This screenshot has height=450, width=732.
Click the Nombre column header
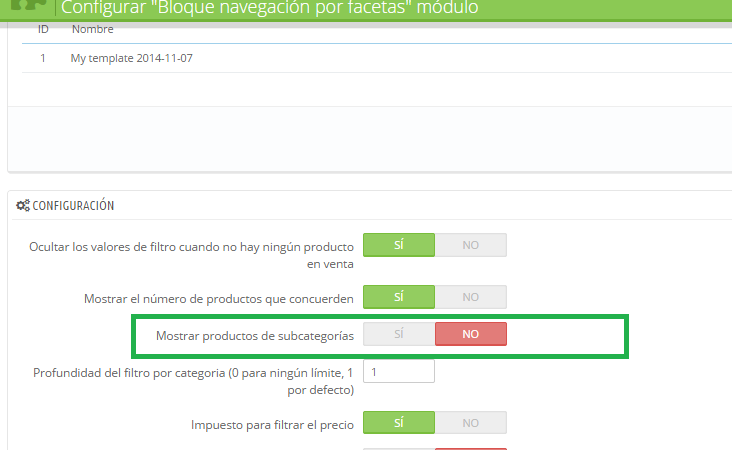[92, 29]
